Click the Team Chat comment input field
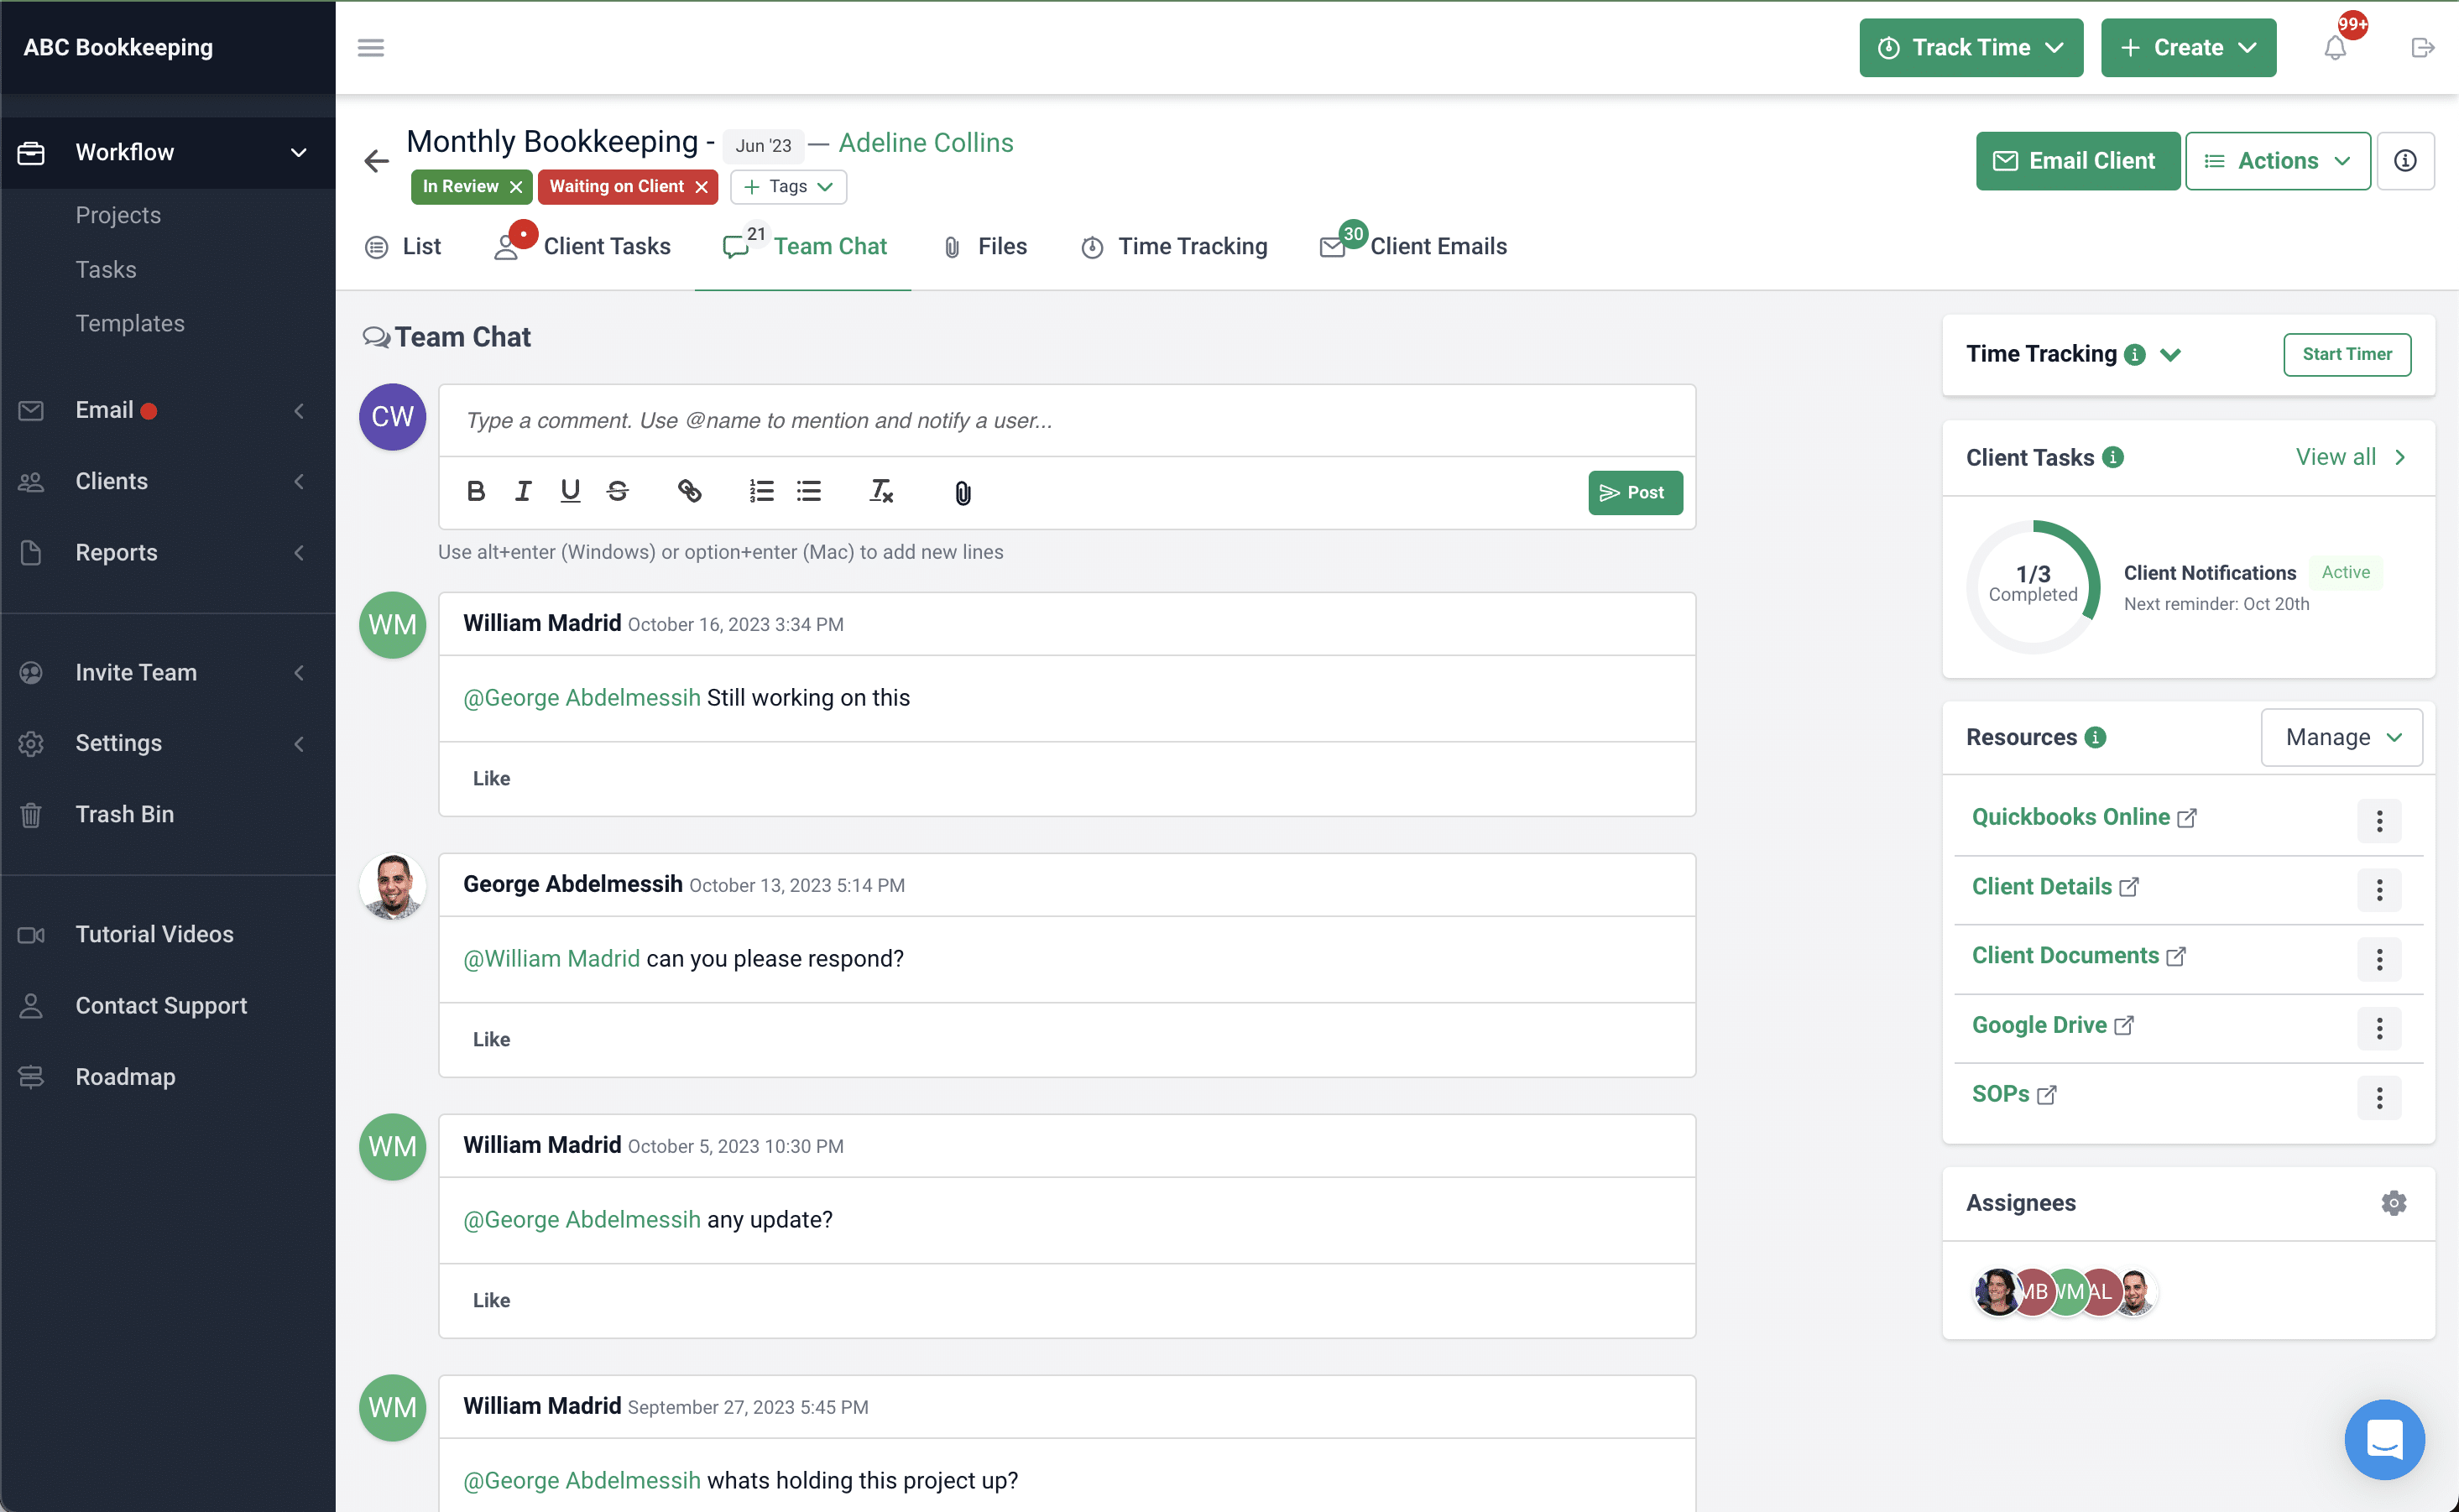2459x1512 pixels. (1066, 420)
